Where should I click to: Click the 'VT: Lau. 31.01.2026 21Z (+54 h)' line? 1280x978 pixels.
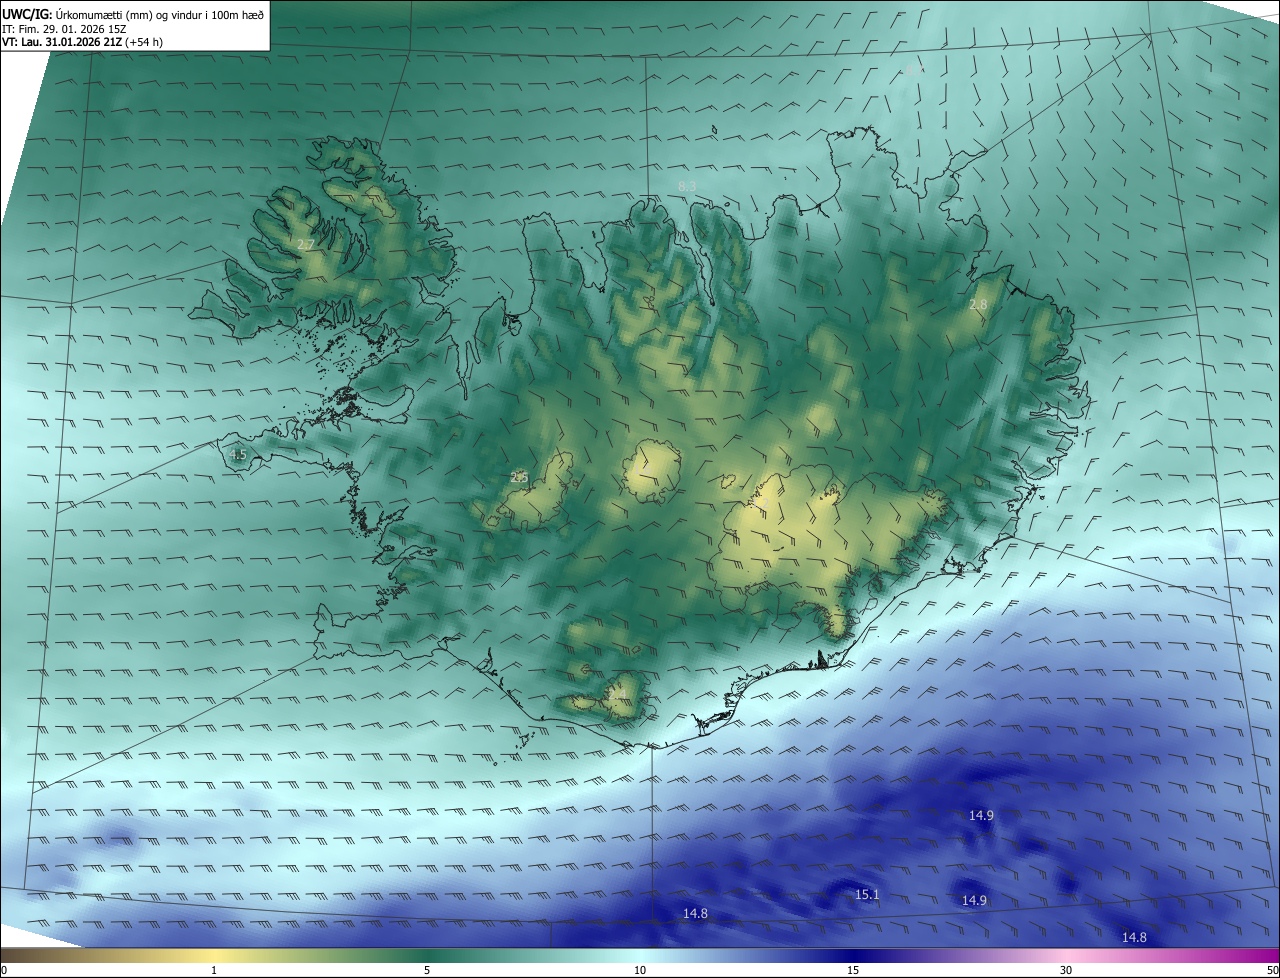[x=83, y=41]
